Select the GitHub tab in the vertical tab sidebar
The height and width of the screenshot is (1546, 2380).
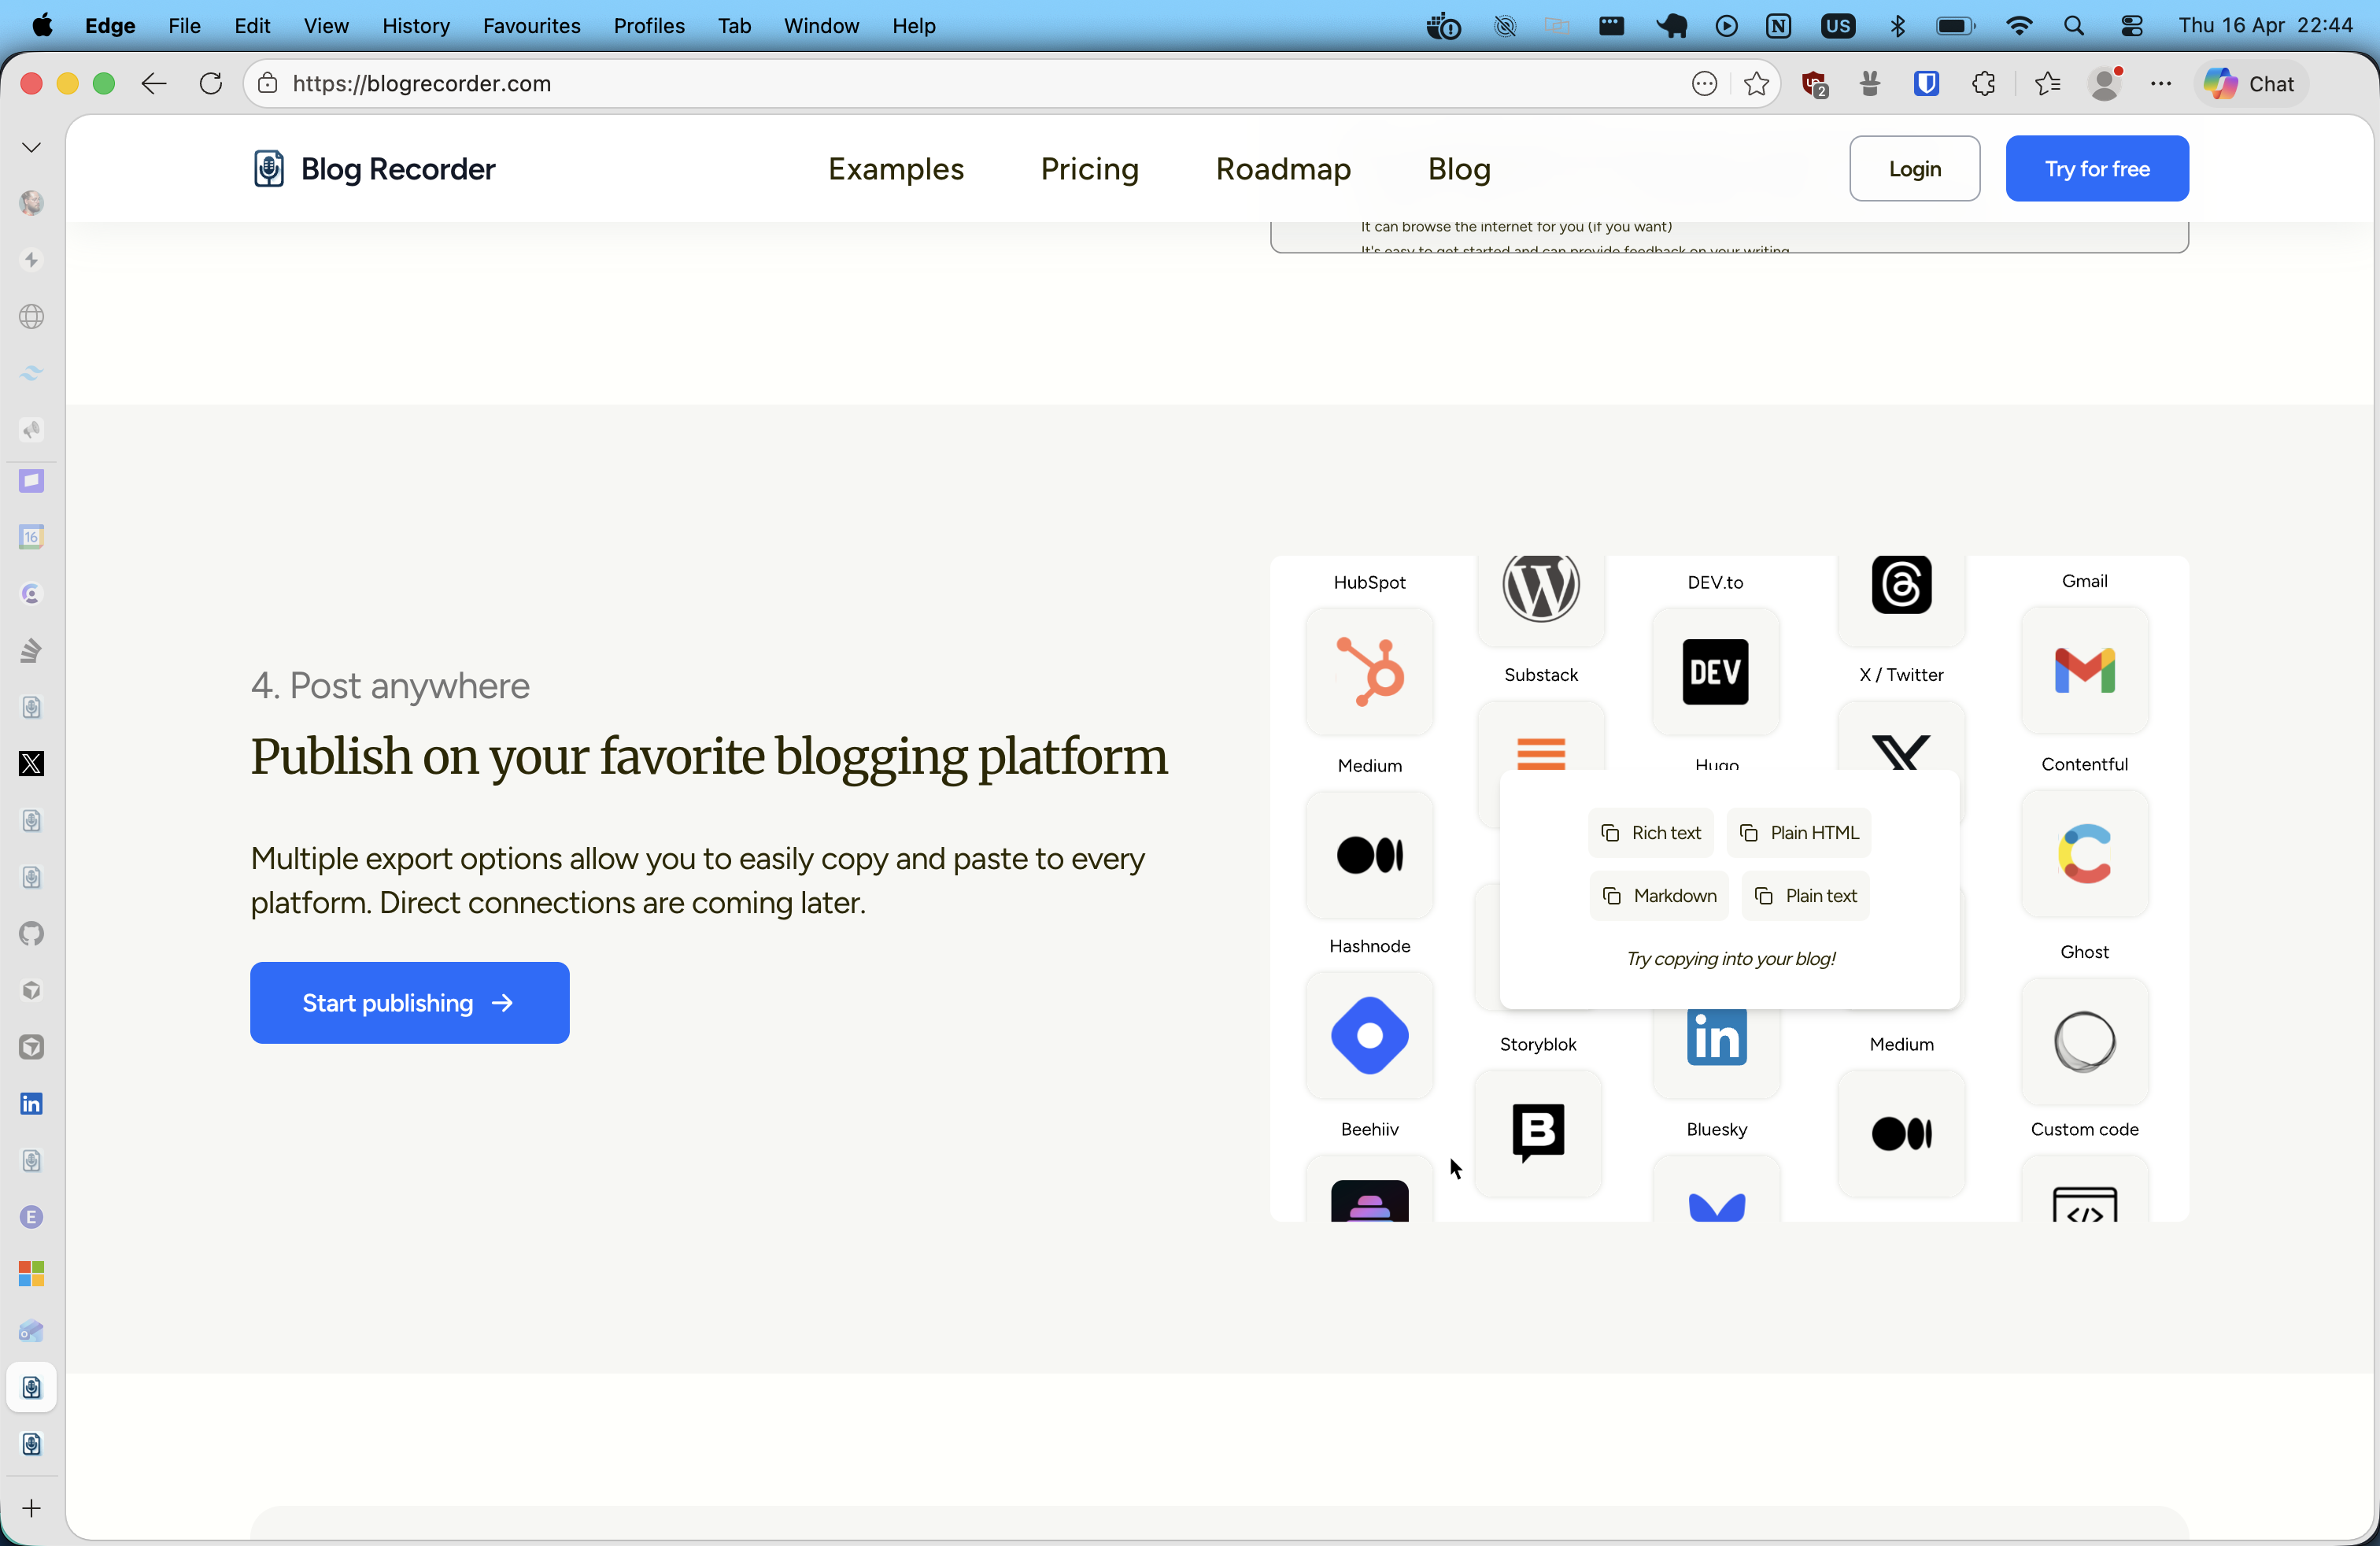(x=31, y=934)
